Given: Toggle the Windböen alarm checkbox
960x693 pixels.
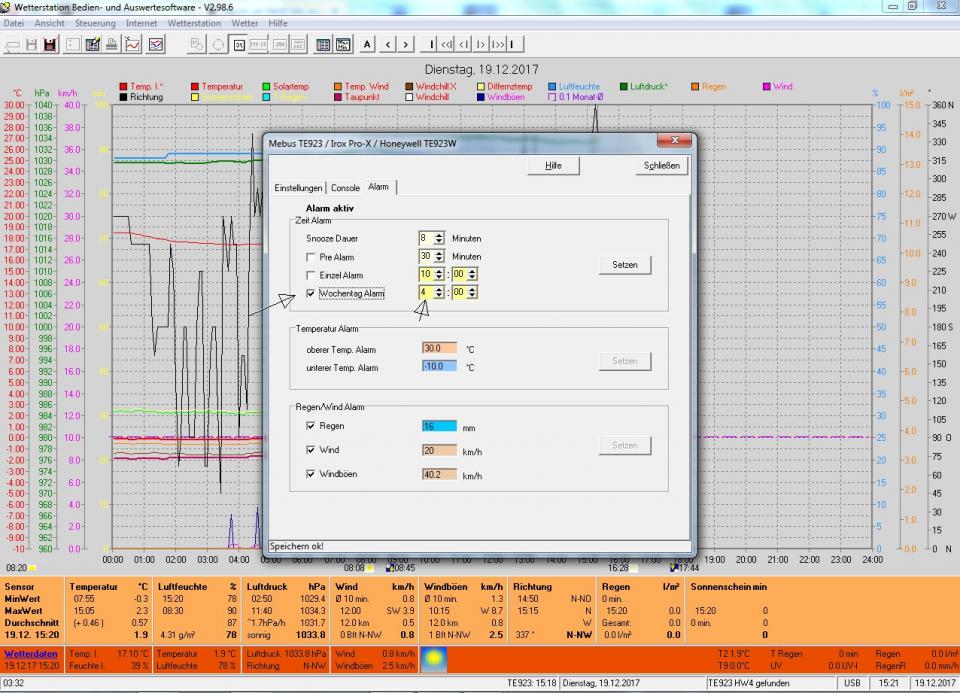Looking at the screenshot, I should [310, 473].
